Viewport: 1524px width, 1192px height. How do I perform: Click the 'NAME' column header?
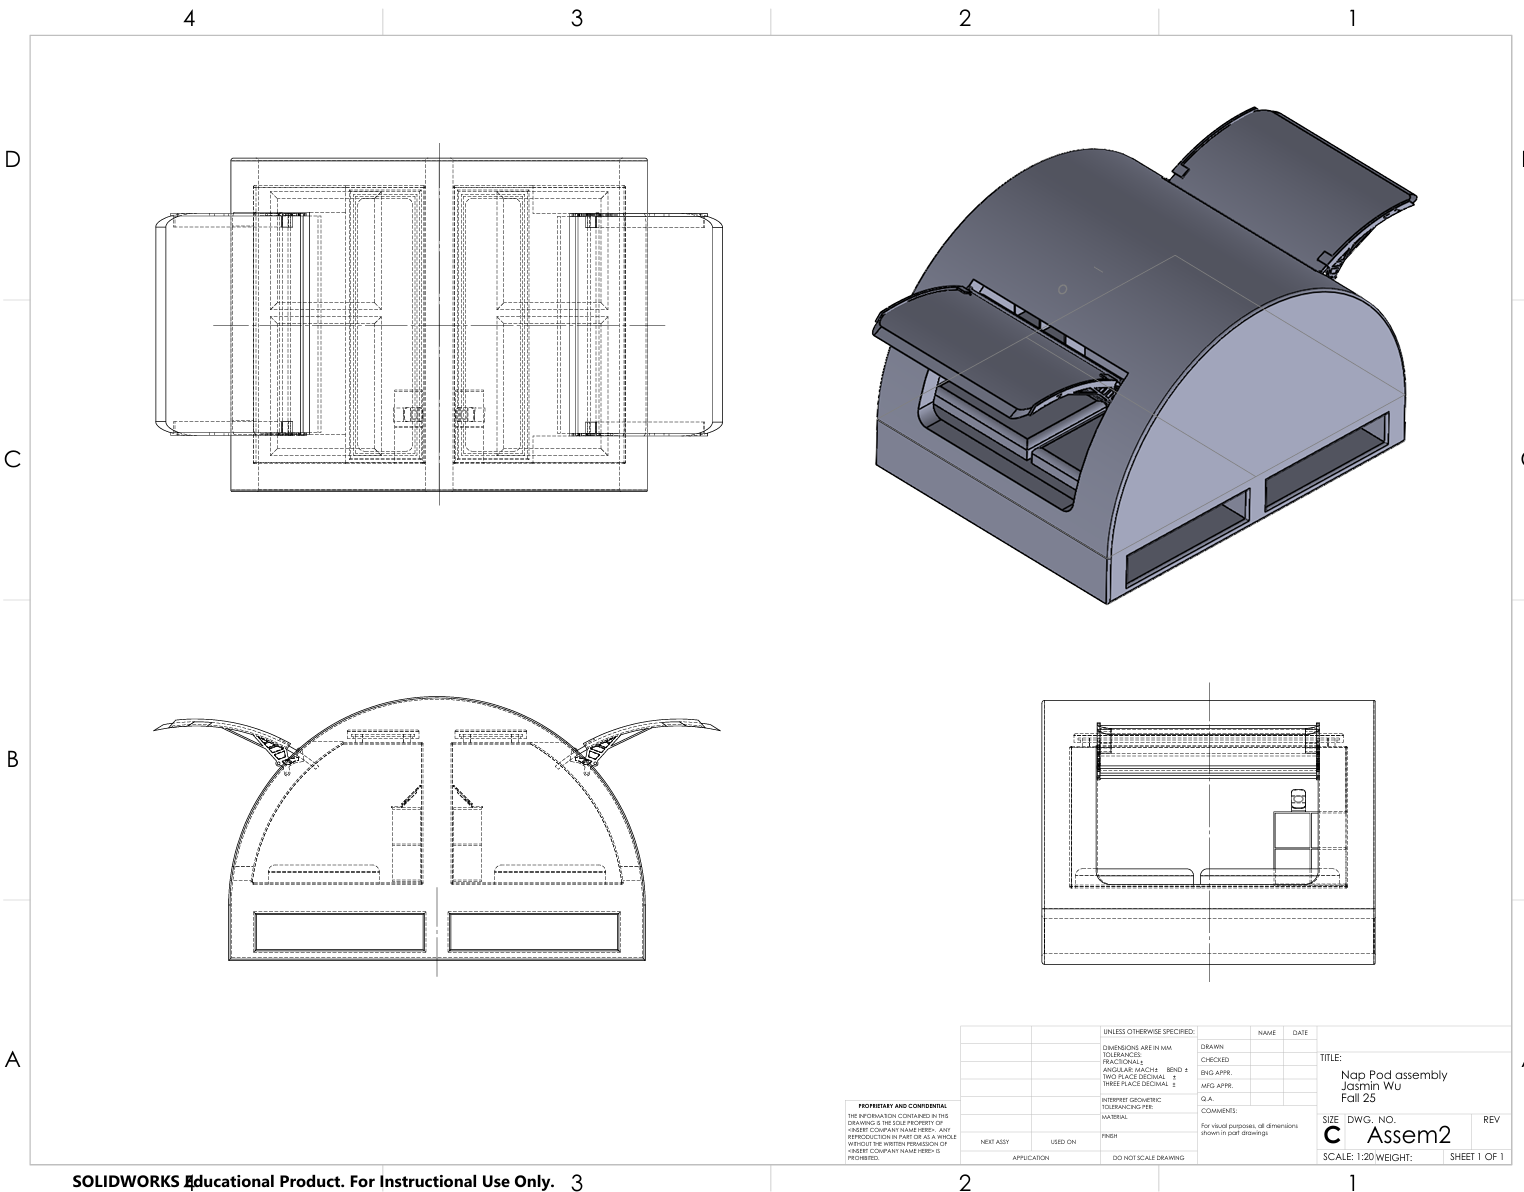(x=1267, y=1033)
